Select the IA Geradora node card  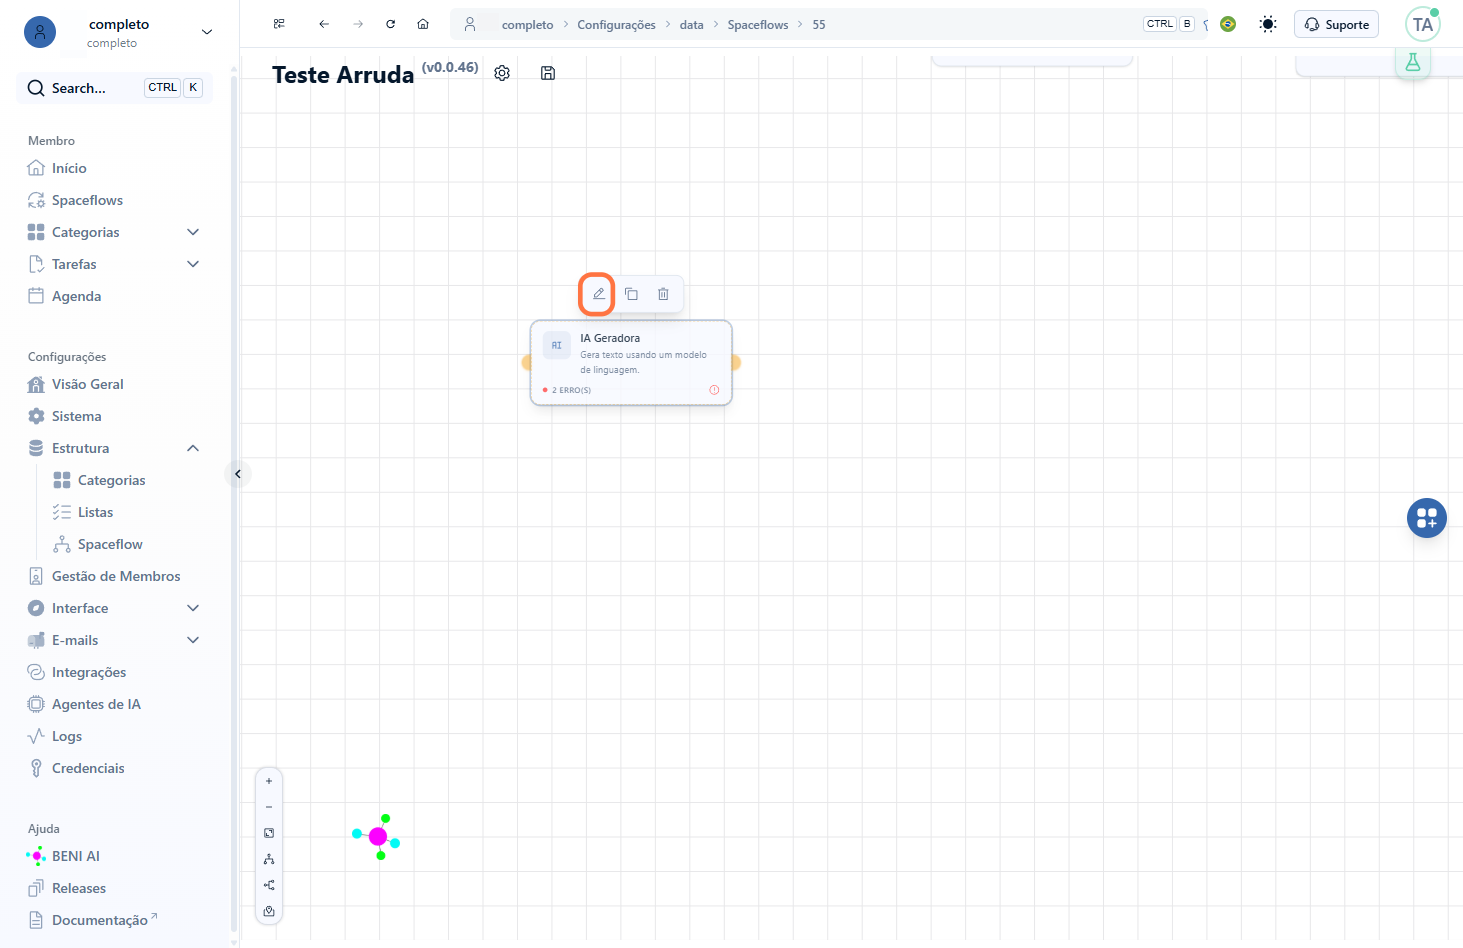tap(631, 362)
